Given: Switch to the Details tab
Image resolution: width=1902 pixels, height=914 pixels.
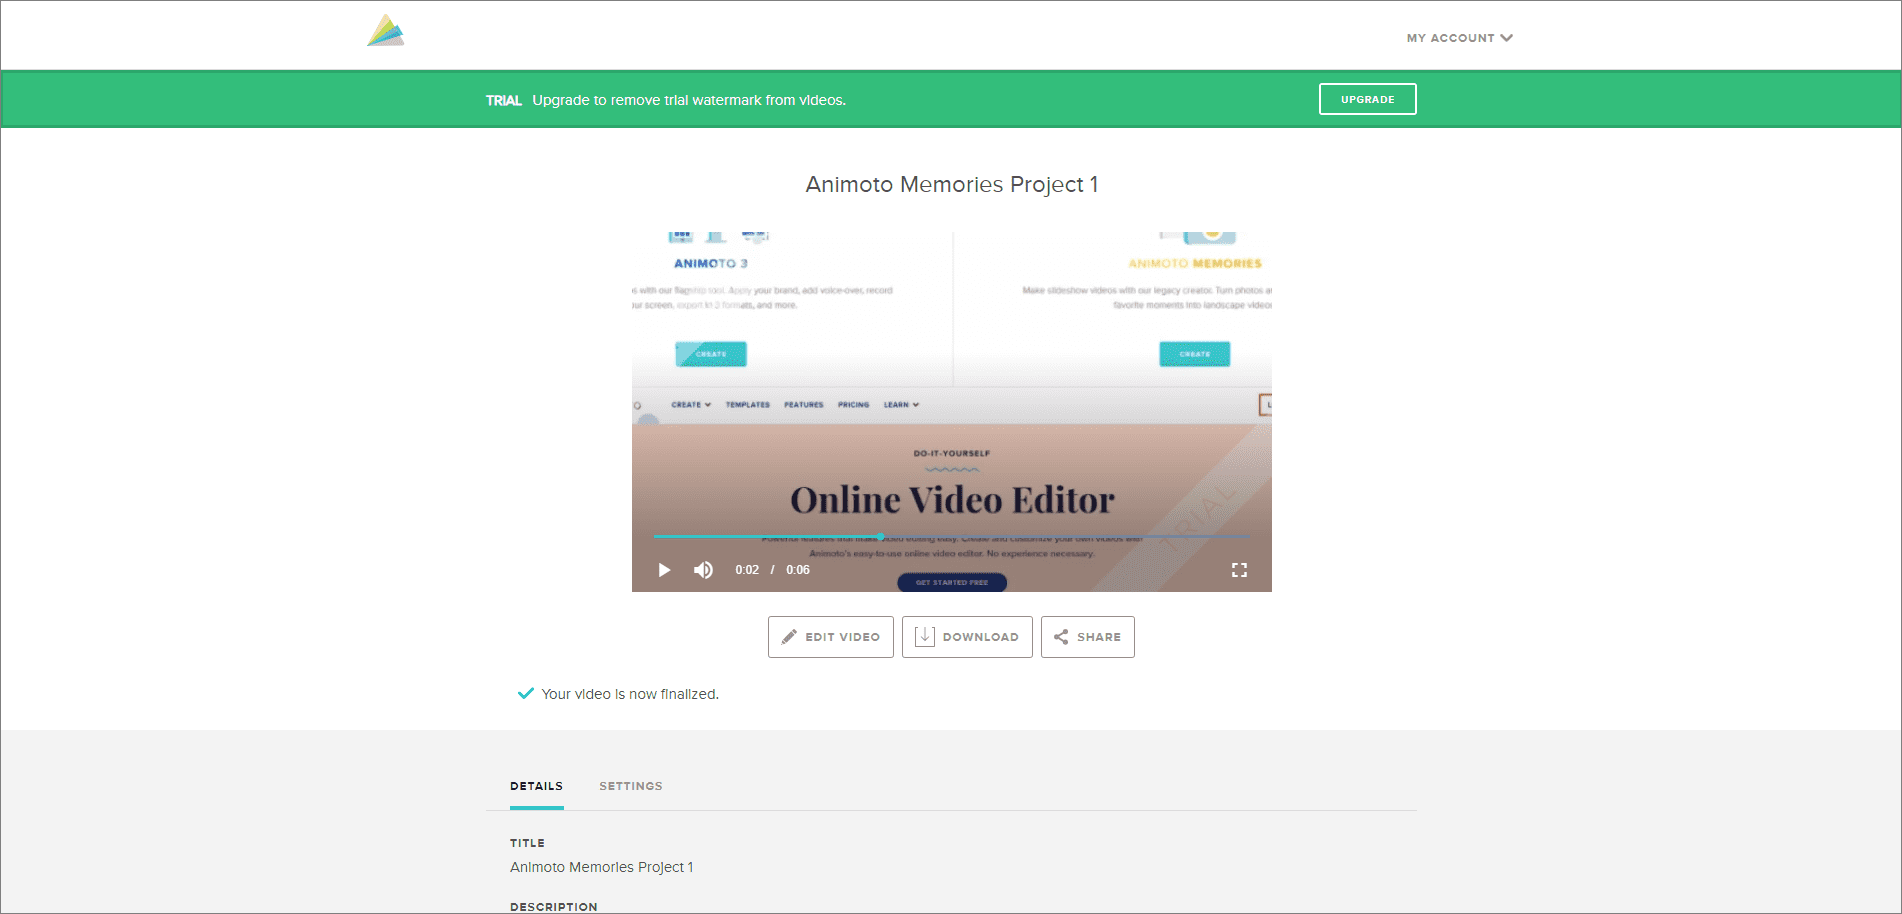Looking at the screenshot, I should pos(536,786).
